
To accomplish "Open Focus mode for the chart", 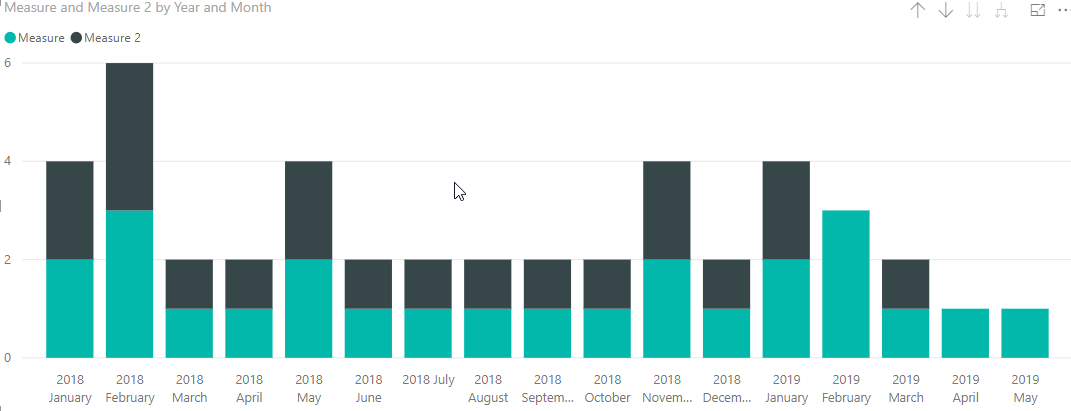I will pyautogui.click(x=1038, y=10).
